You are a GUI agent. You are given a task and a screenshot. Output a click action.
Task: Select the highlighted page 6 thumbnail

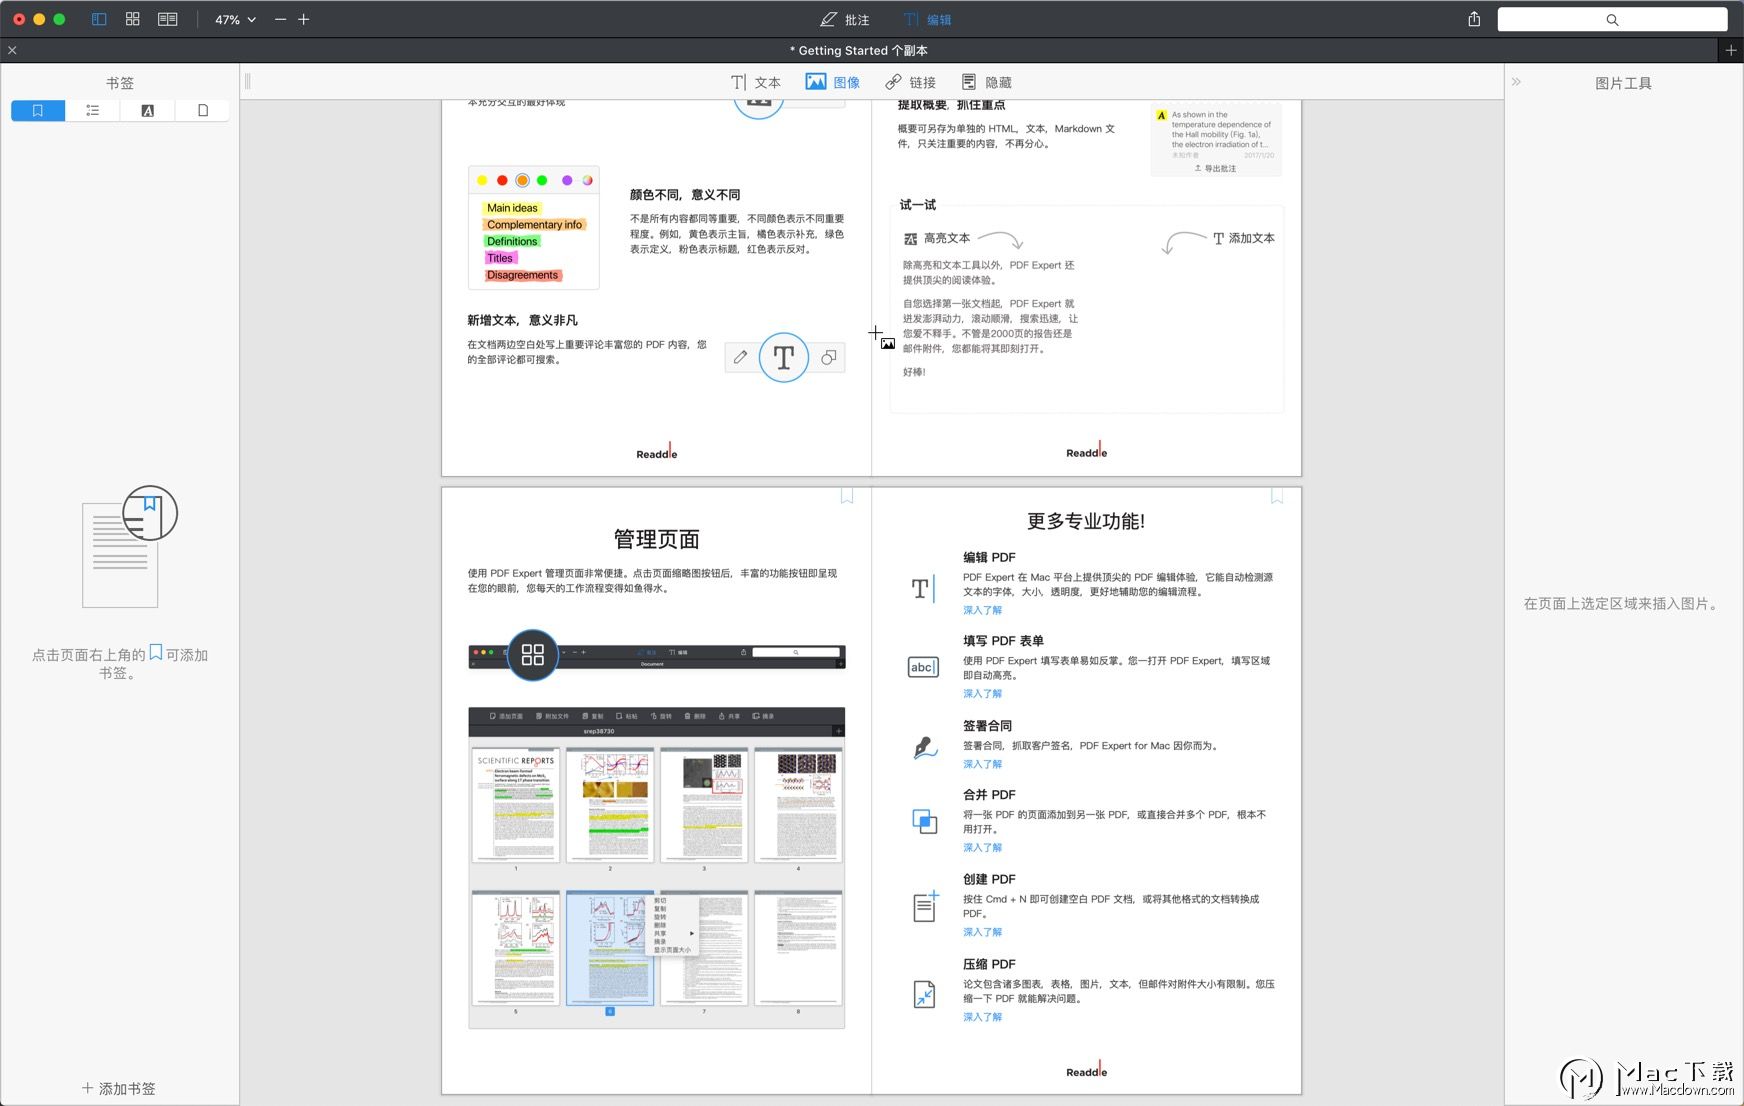(610, 948)
